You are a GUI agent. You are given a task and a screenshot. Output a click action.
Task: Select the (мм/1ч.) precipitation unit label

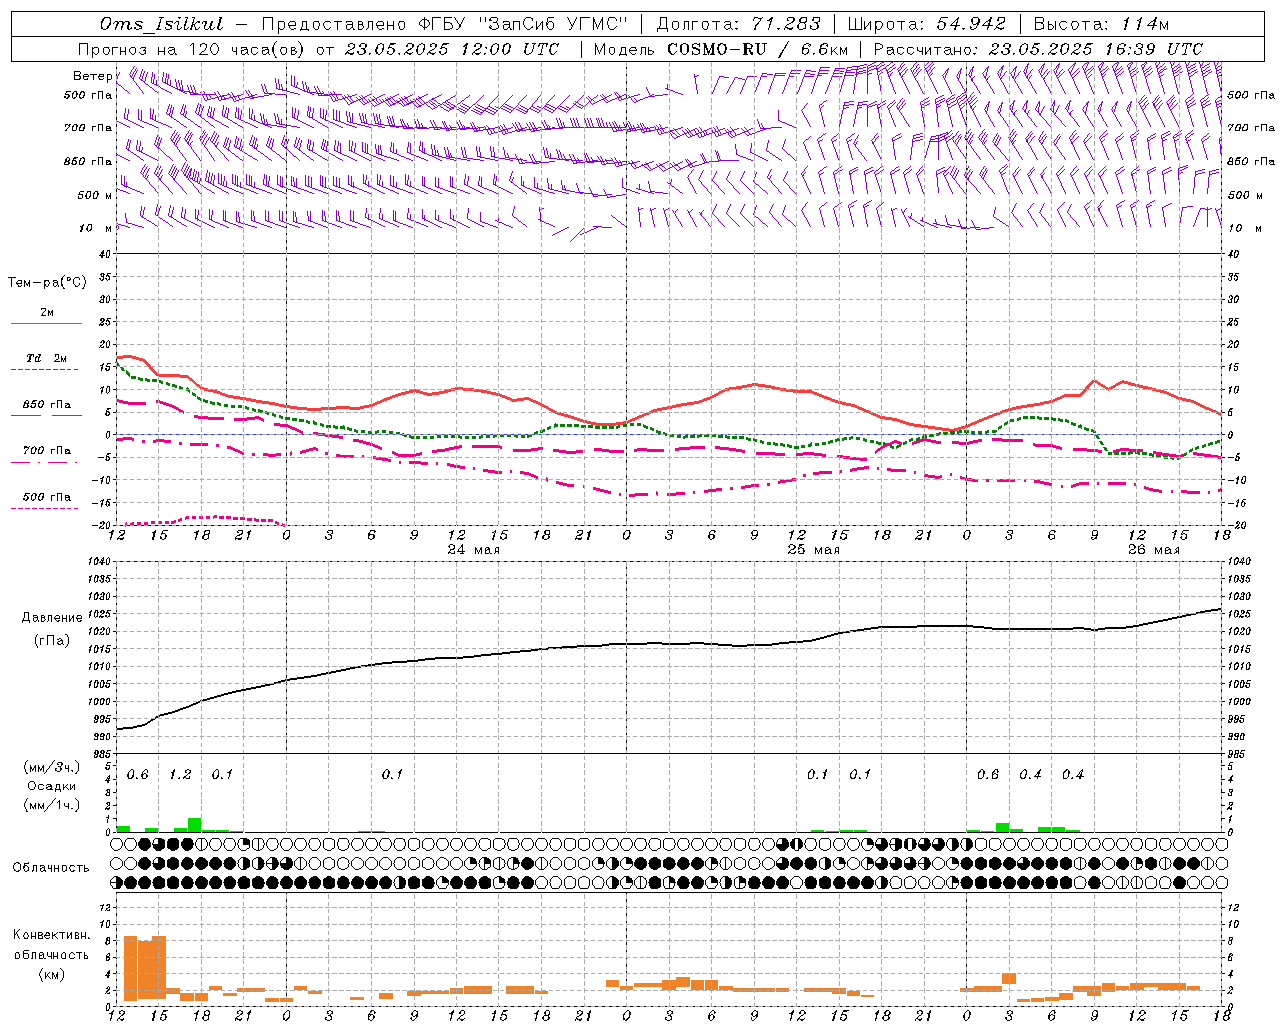(52, 805)
